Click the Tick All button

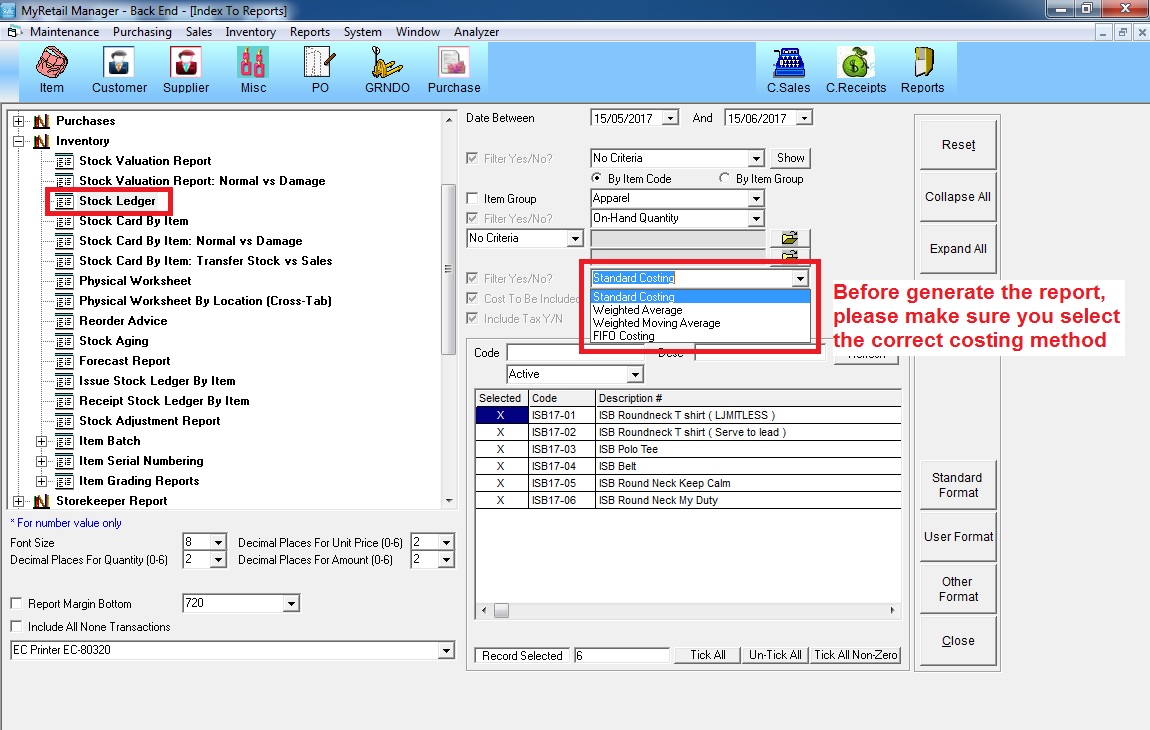(x=707, y=655)
